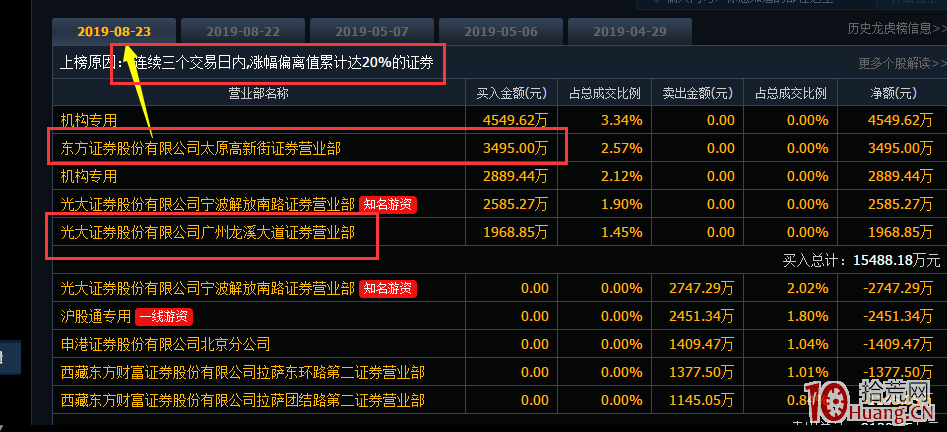The width and height of the screenshot is (947, 432).
Task: Click the 上榜原因 reason text
Action: (x=246, y=63)
